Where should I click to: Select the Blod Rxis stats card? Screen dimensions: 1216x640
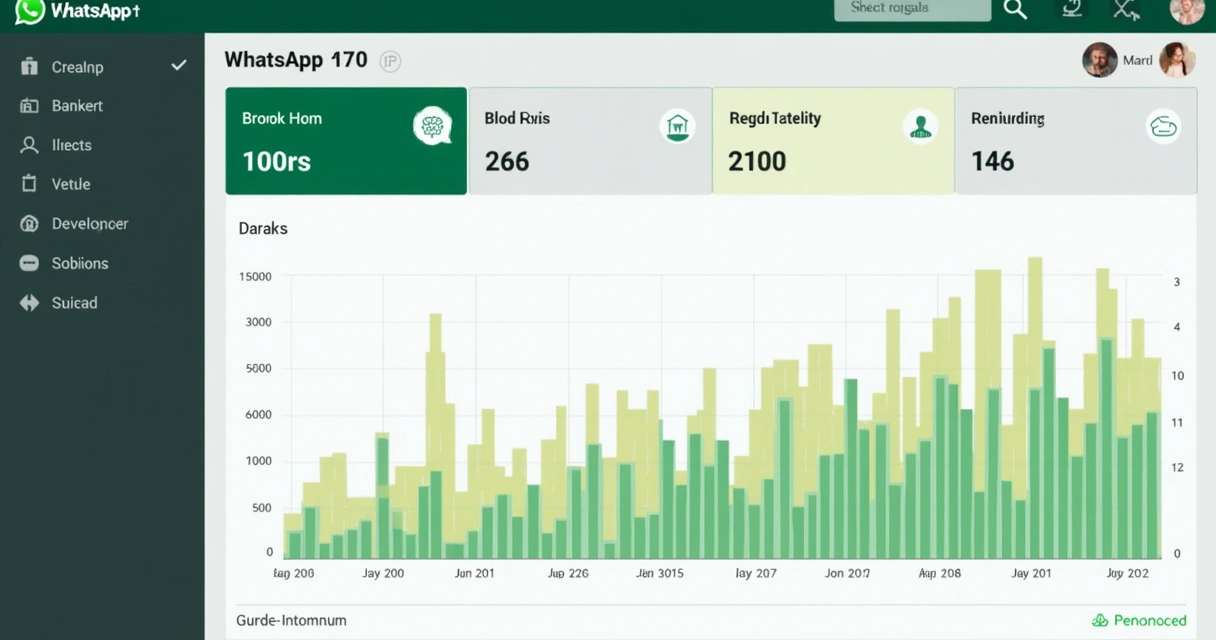point(590,140)
